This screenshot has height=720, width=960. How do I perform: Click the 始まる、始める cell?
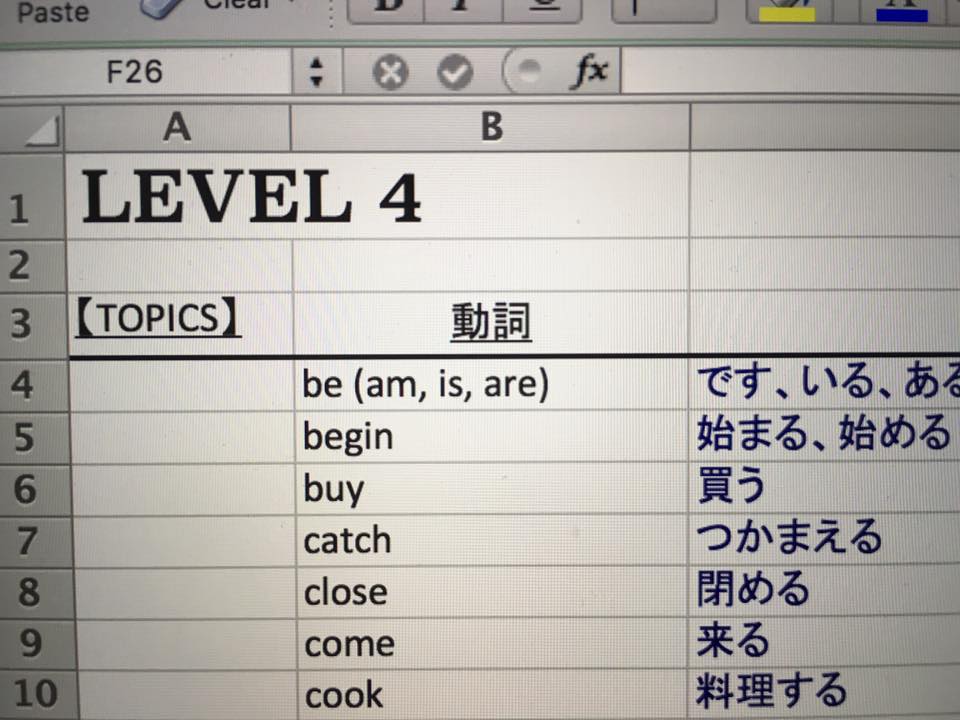(825, 437)
